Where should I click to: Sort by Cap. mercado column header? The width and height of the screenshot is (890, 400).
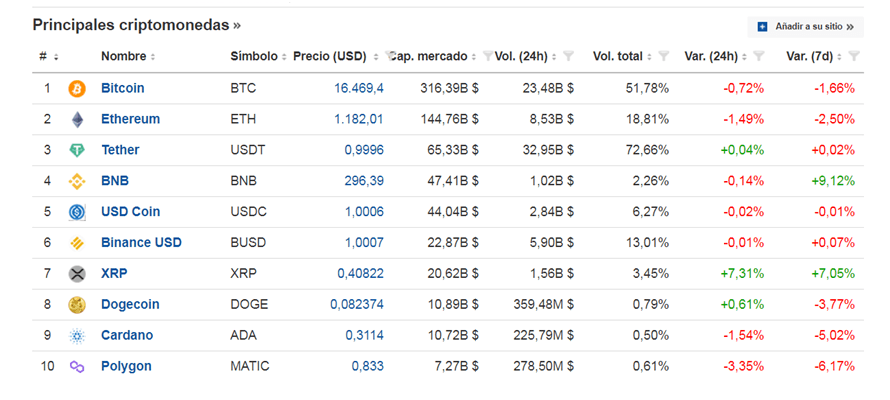[x=434, y=56]
